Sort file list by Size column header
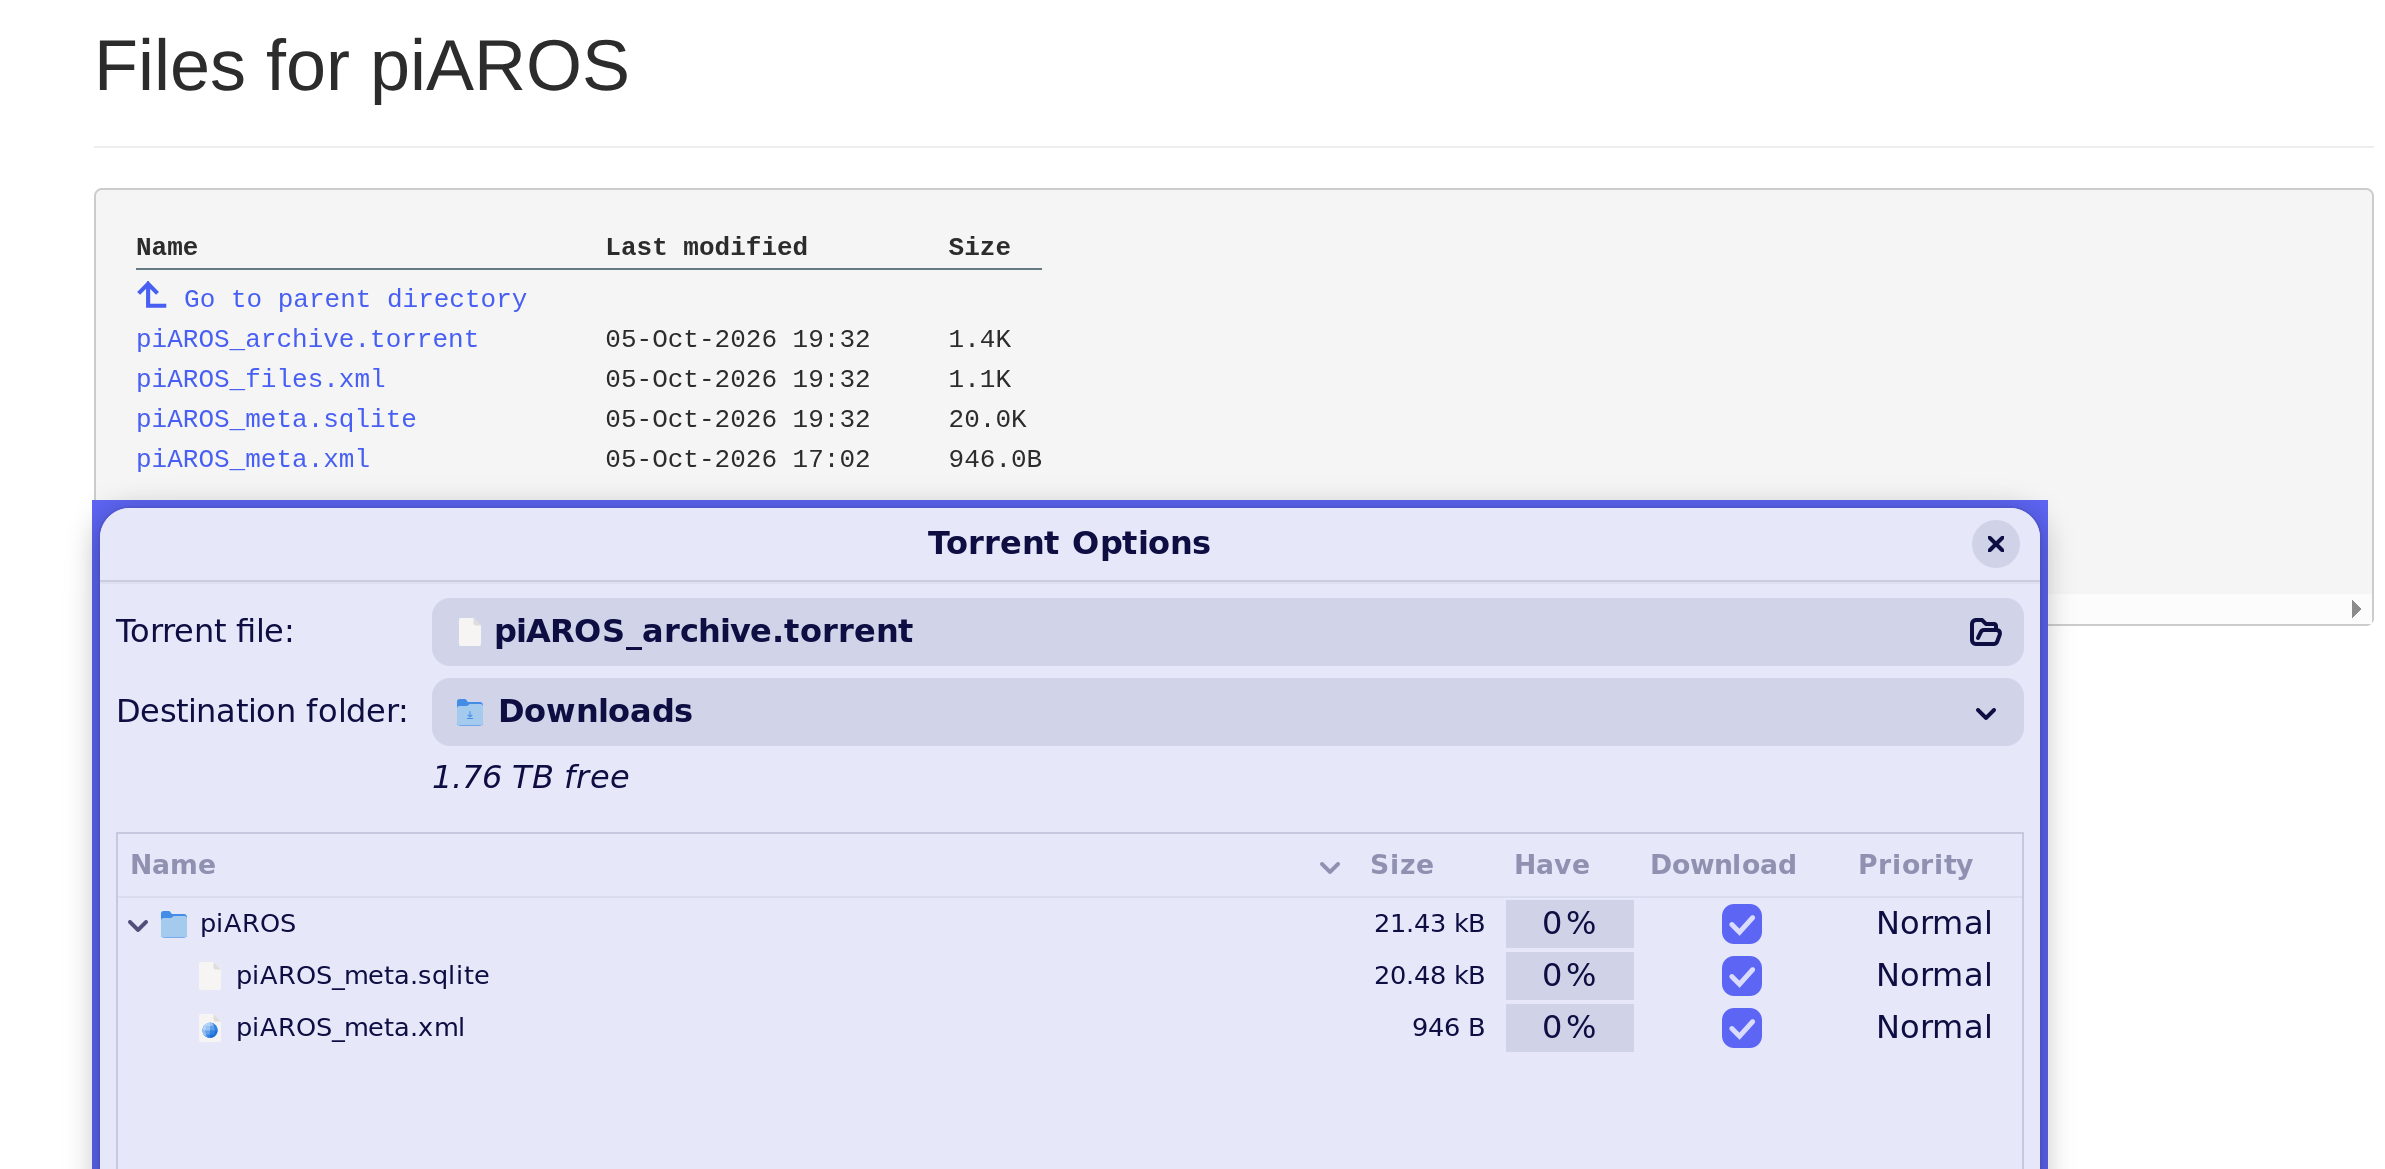This screenshot has width=2385, height=1169. (x=1401, y=865)
